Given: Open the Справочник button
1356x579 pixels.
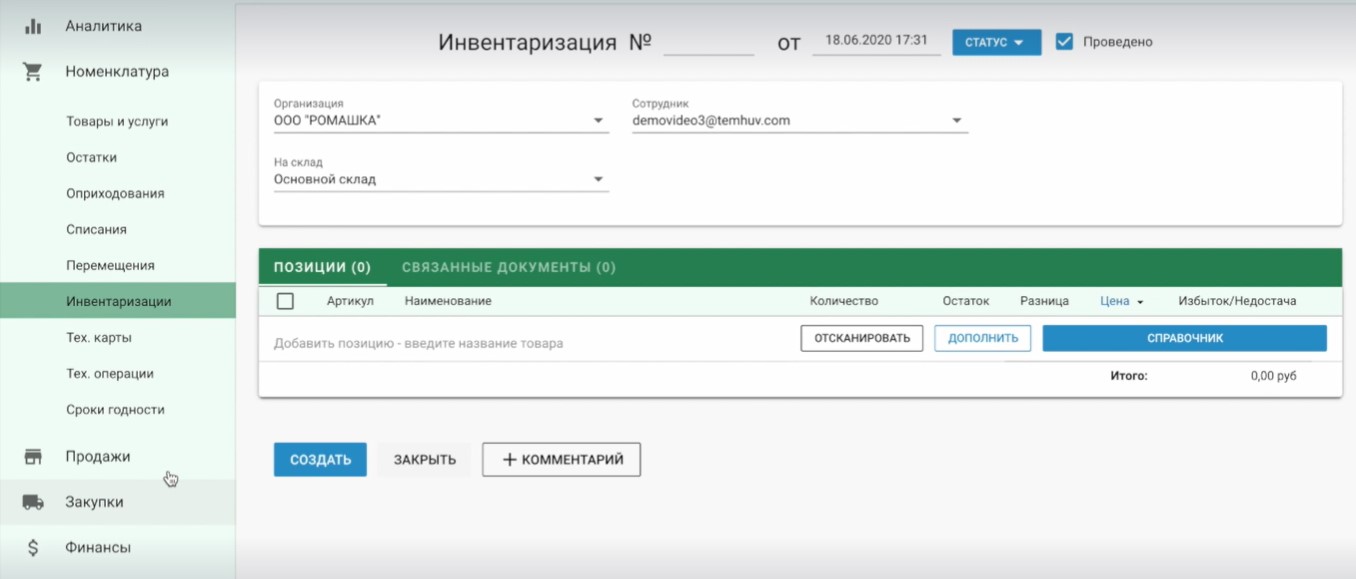Looking at the screenshot, I should pos(1185,338).
